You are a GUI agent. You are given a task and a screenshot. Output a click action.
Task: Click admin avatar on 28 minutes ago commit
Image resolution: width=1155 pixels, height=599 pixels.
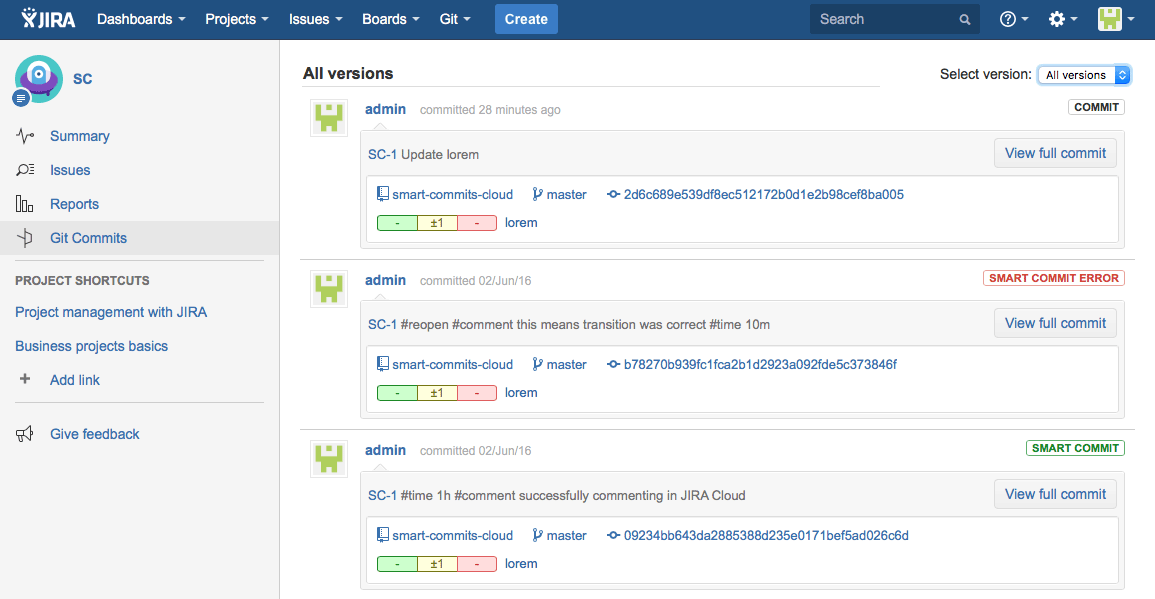click(x=329, y=118)
